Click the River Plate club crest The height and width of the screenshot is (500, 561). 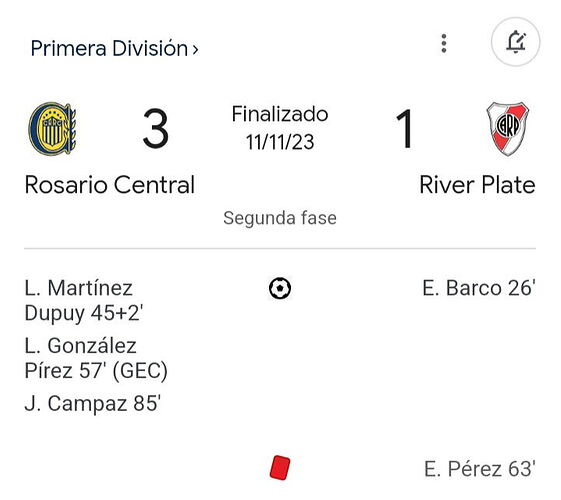click(x=508, y=129)
